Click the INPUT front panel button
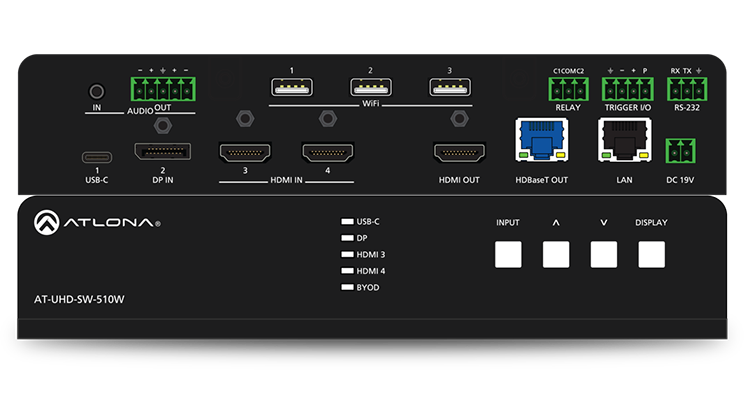This screenshot has height=400, width=750. [x=508, y=255]
